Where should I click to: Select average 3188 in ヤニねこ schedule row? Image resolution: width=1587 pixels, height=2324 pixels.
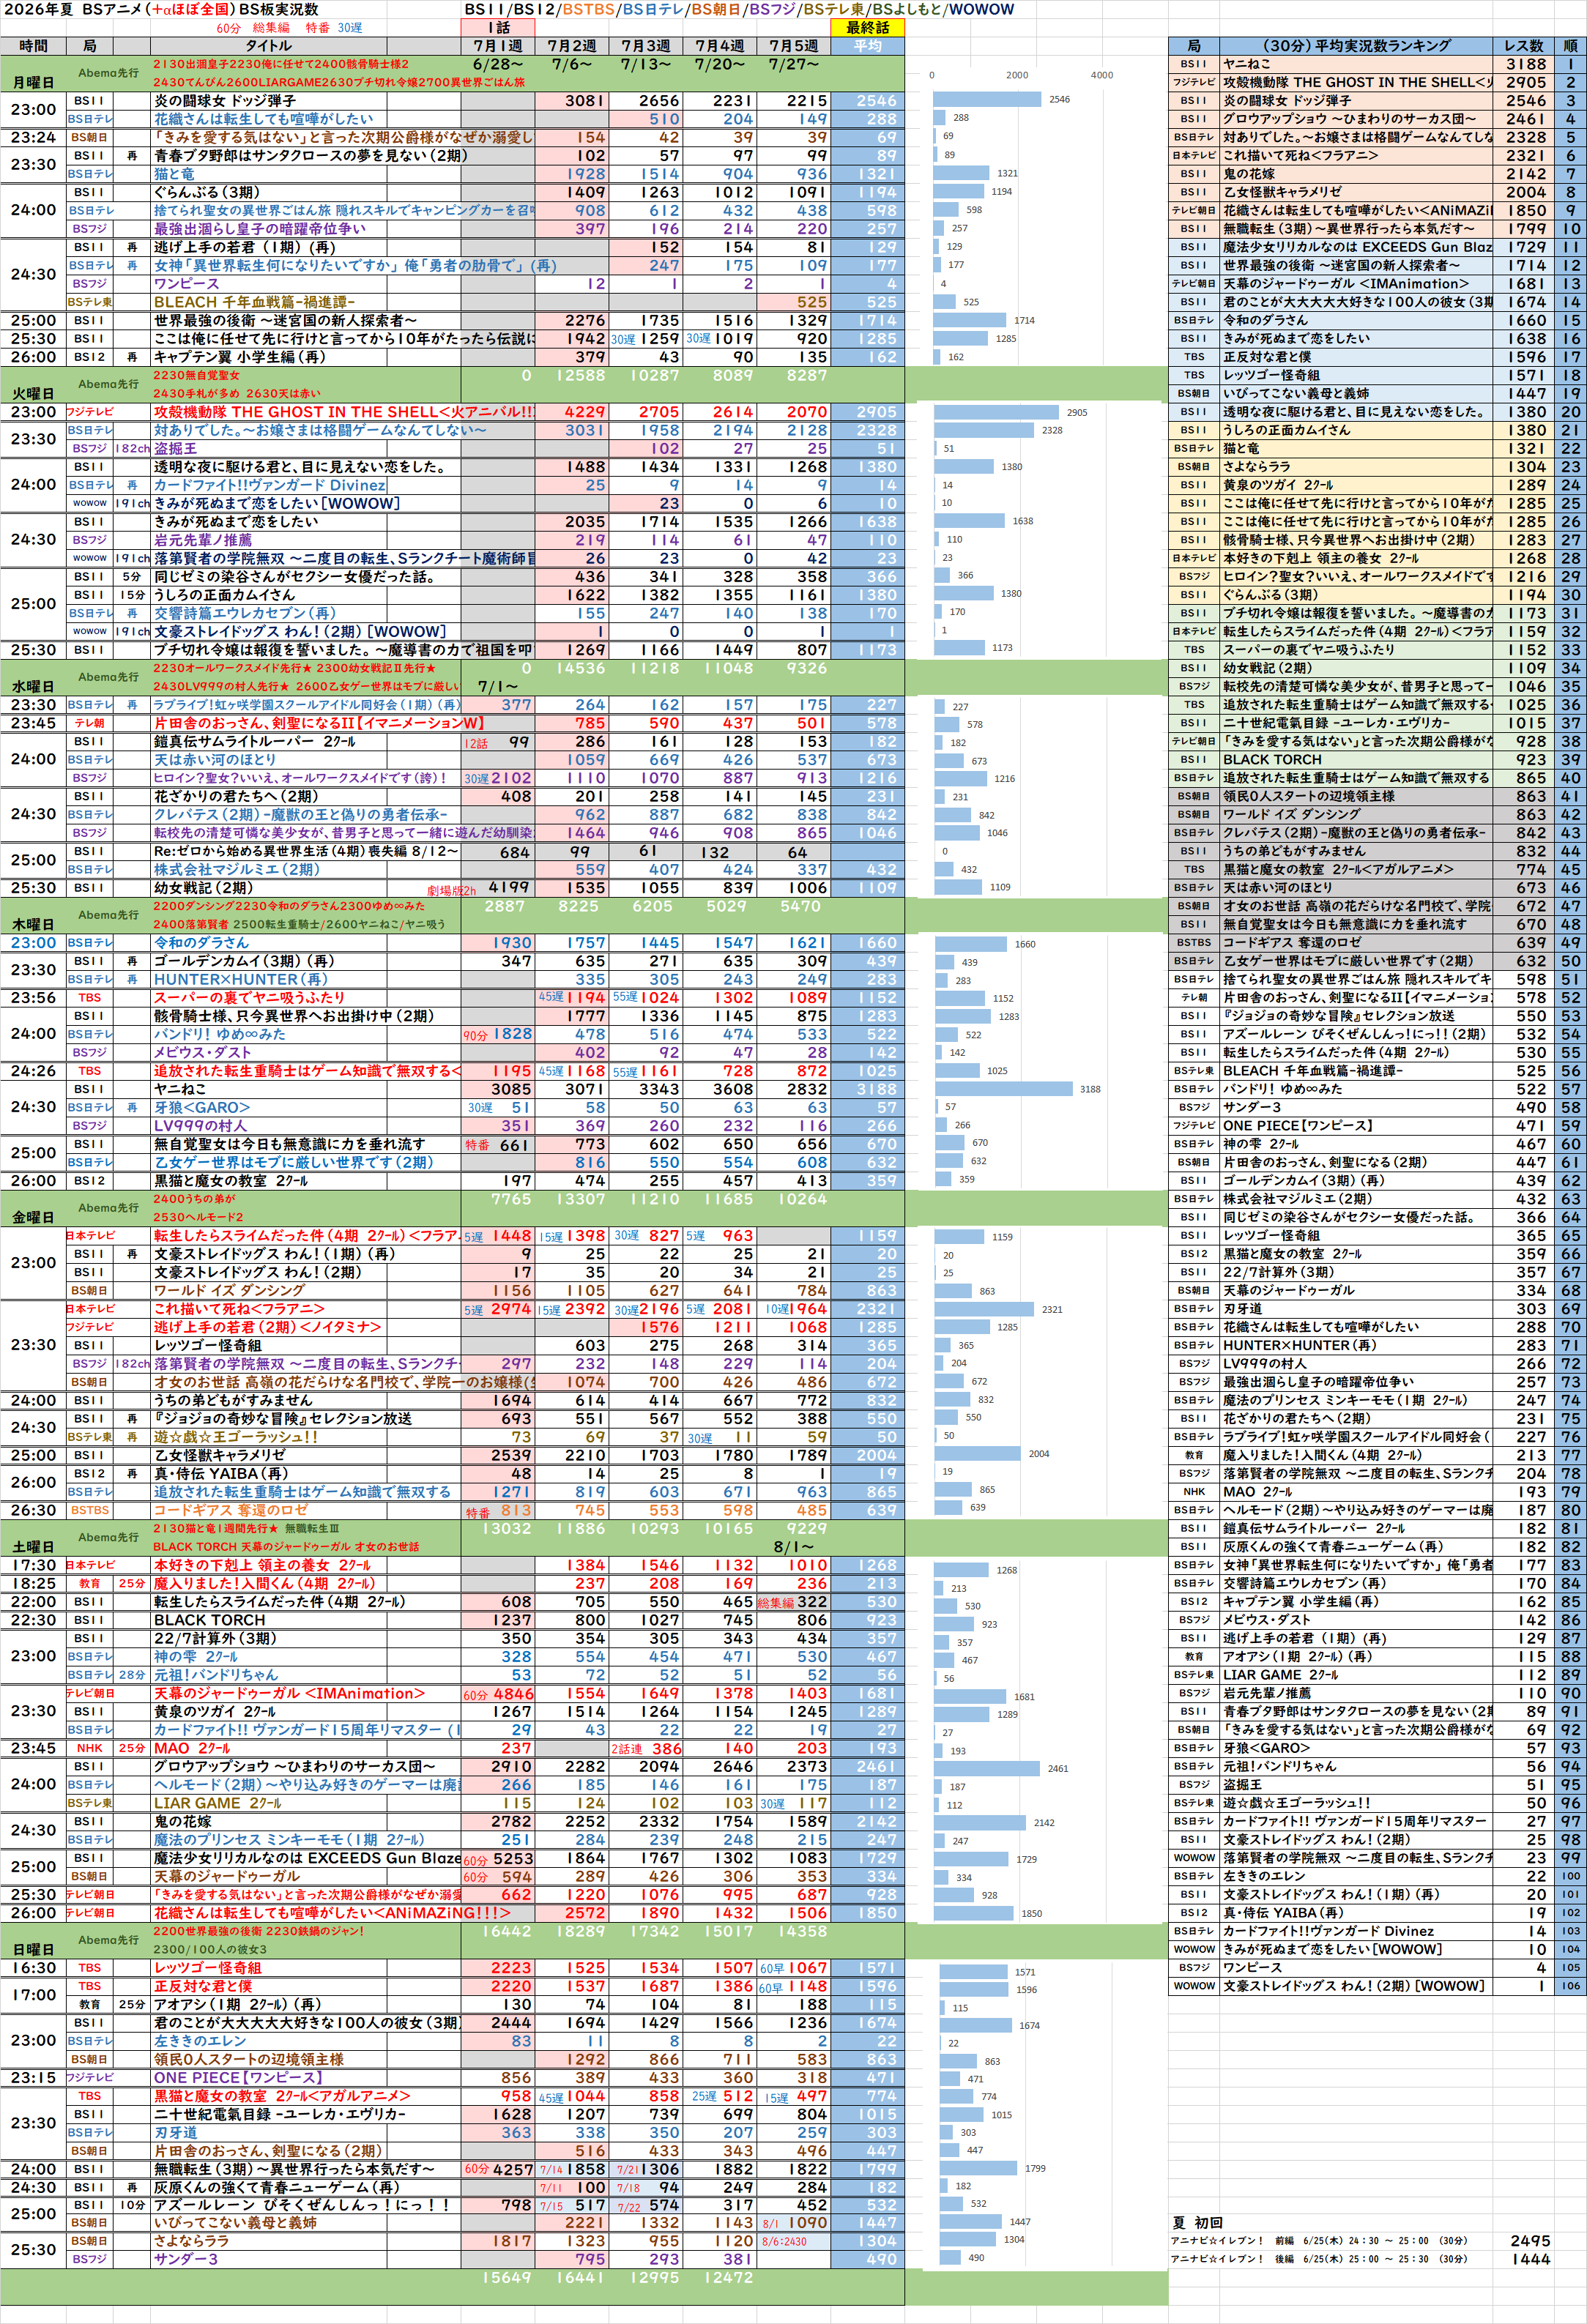click(x=867, y=1089)
